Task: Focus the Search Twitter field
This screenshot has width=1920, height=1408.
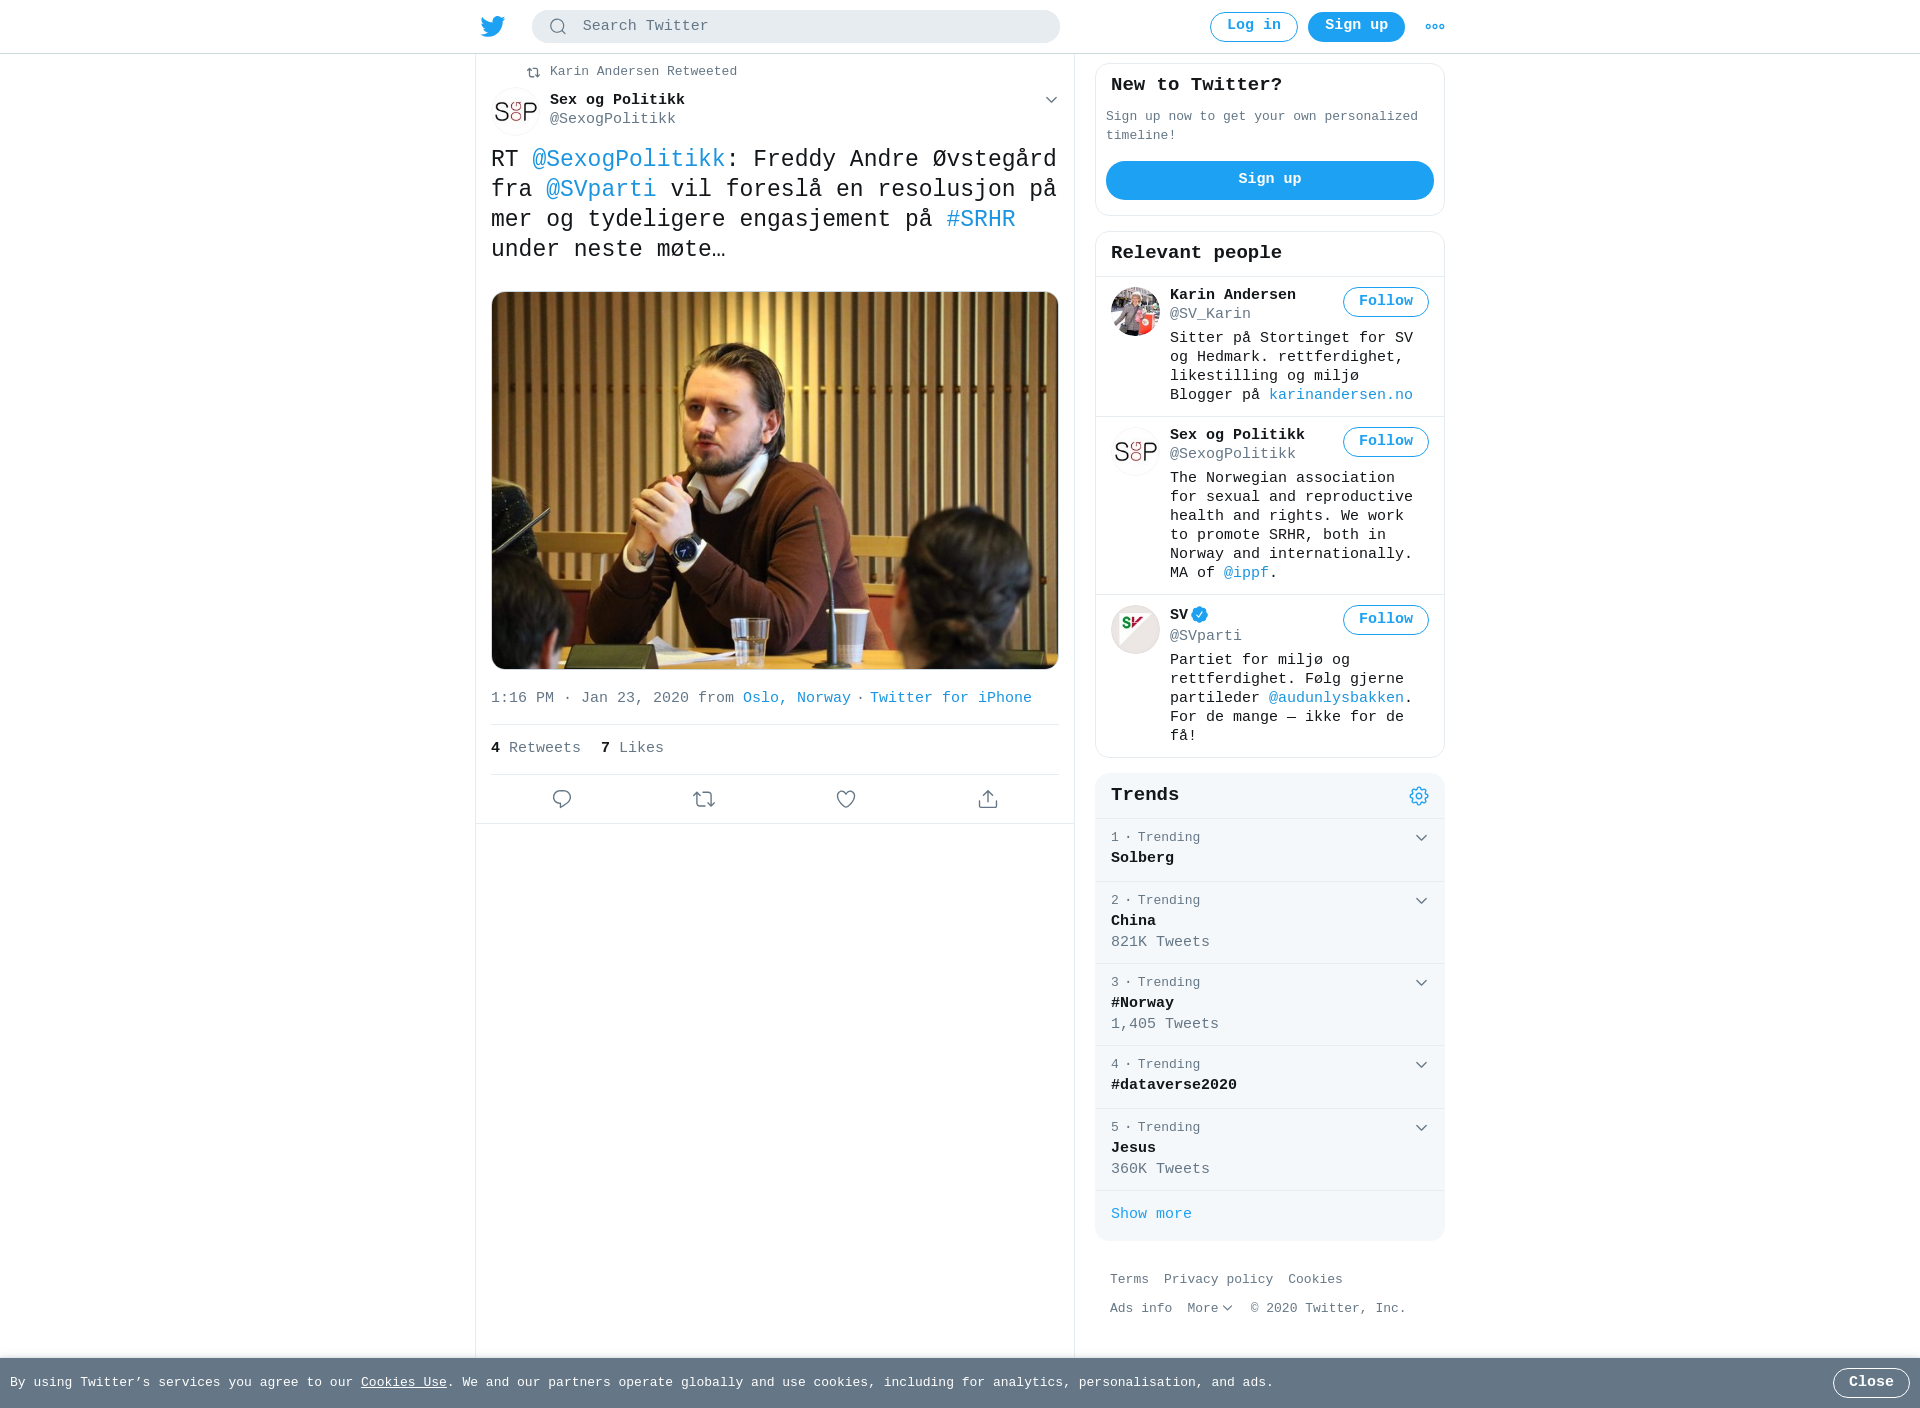Action: [796, 27]
